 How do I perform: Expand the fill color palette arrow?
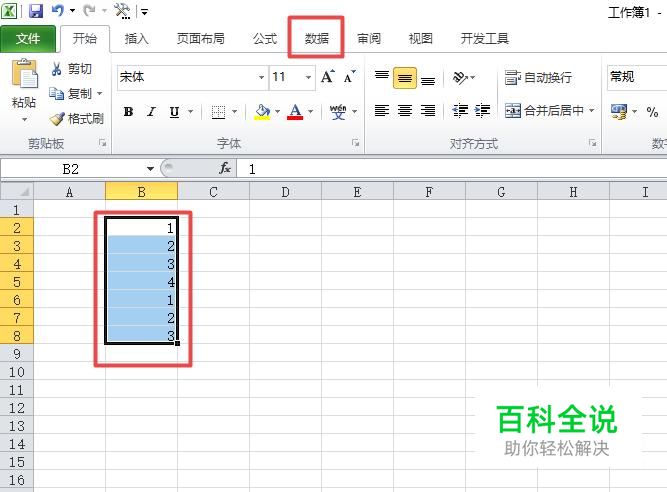277,112
